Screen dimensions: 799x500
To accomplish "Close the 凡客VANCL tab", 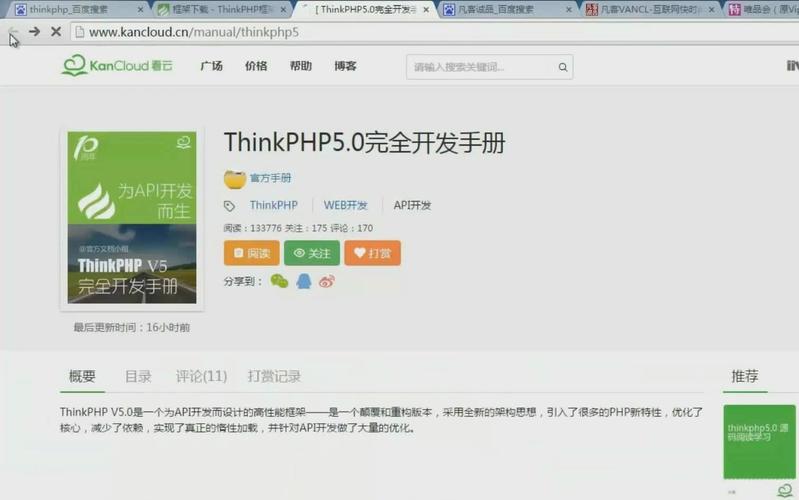I will pyautogui.click(x=711, y=10).
